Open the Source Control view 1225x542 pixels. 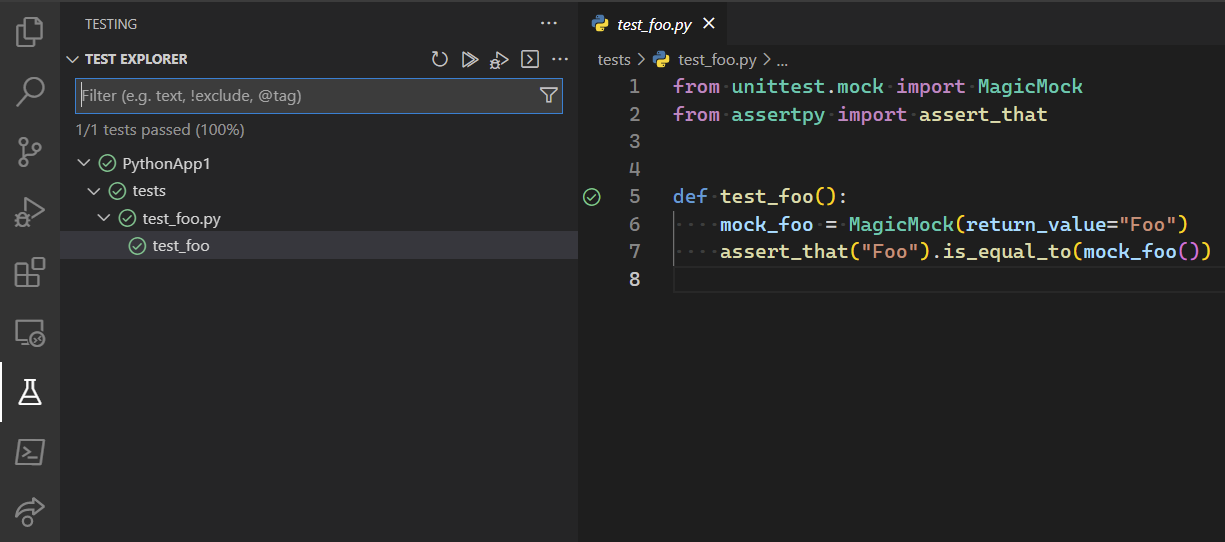click(x=30, y=152)
